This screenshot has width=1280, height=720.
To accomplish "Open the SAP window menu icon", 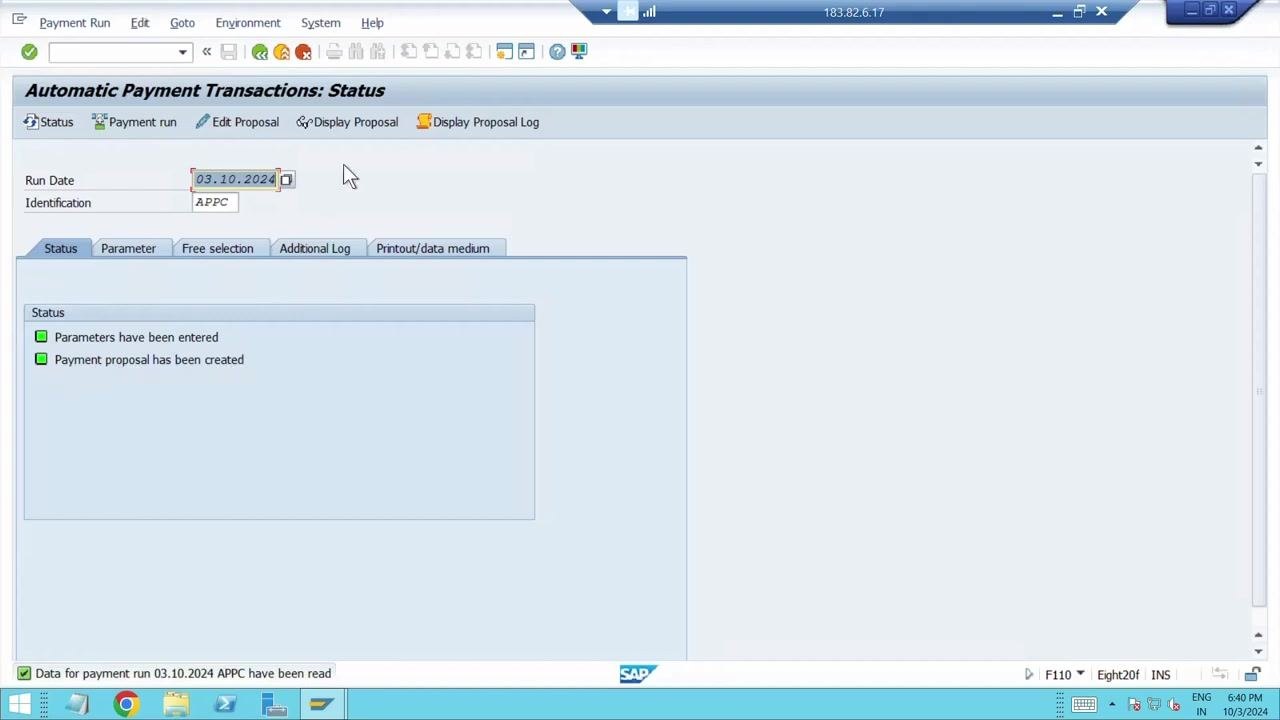I will coord(19,21).
